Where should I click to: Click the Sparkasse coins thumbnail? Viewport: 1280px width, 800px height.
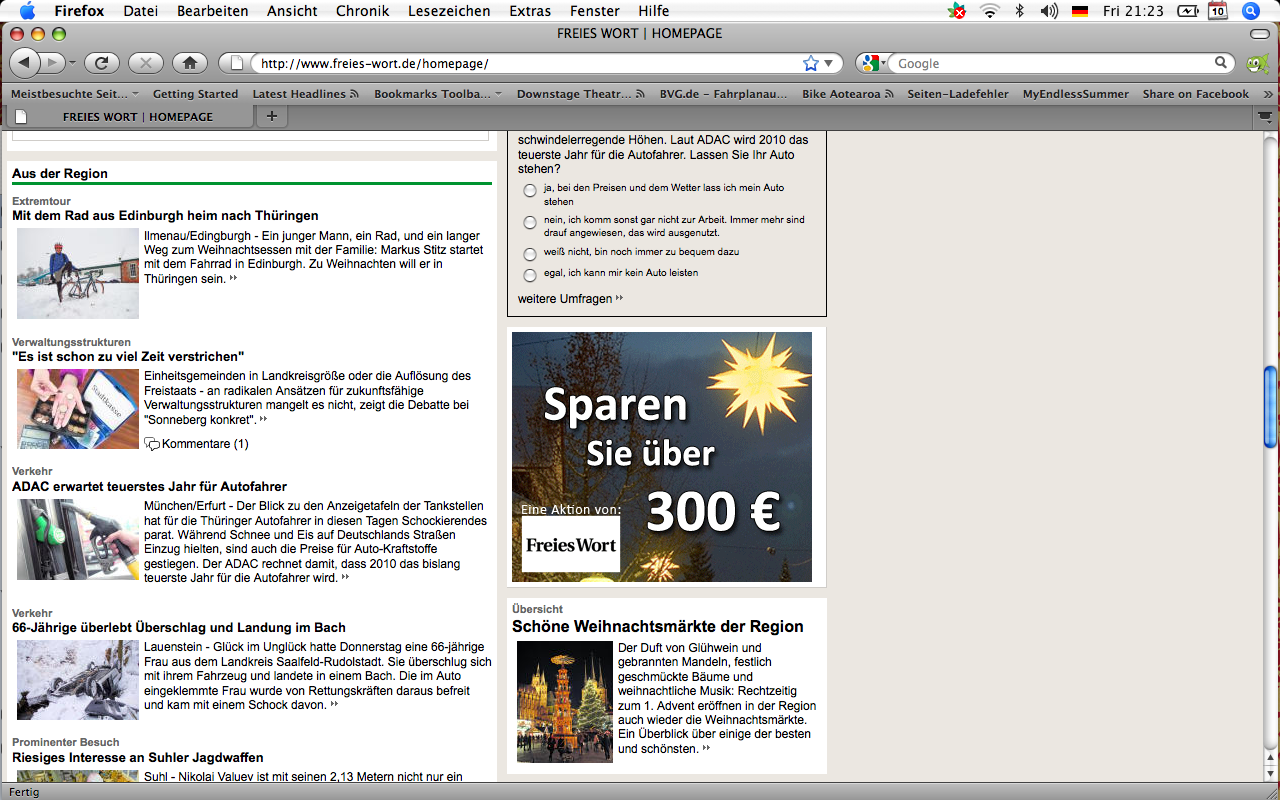(x=78, y=409)
